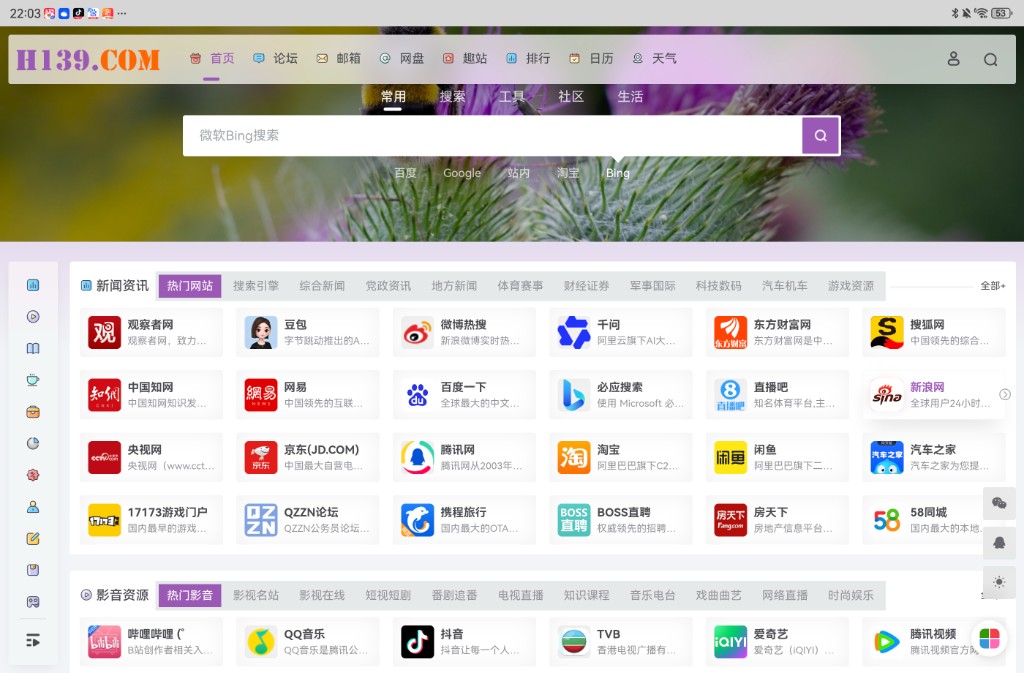Open 抖音 site card
Screen dimensions: 1024x673
click(x=464, y=642)
